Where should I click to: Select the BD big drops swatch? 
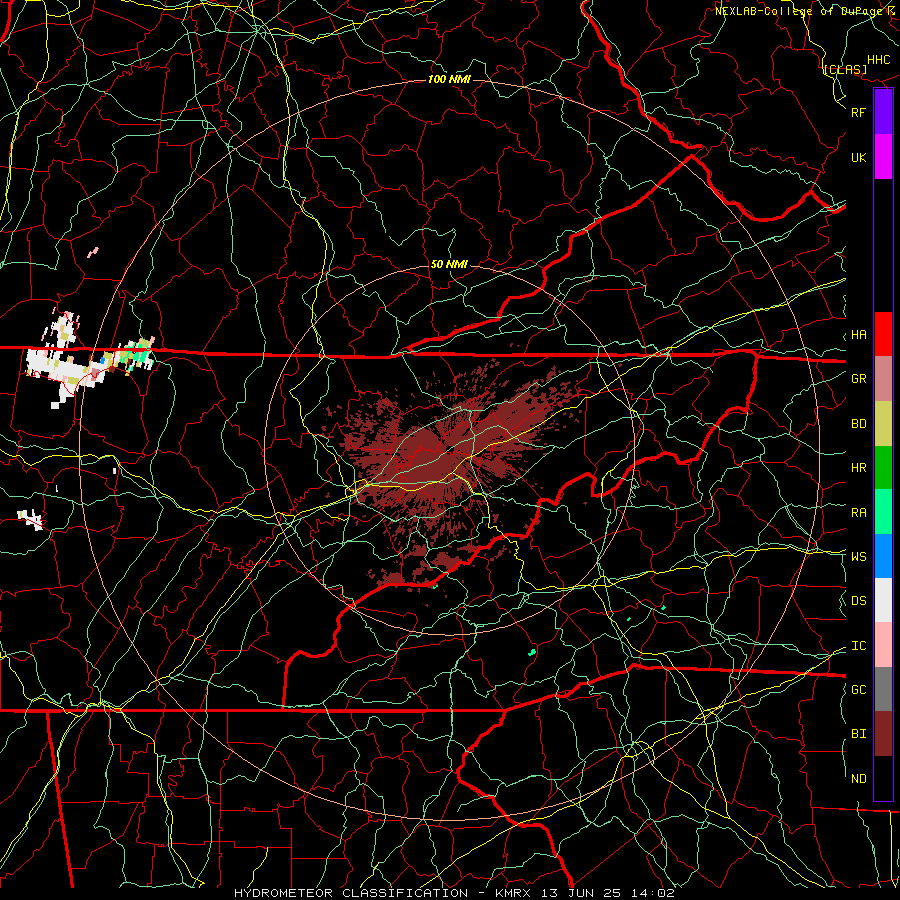pos(883,424)
